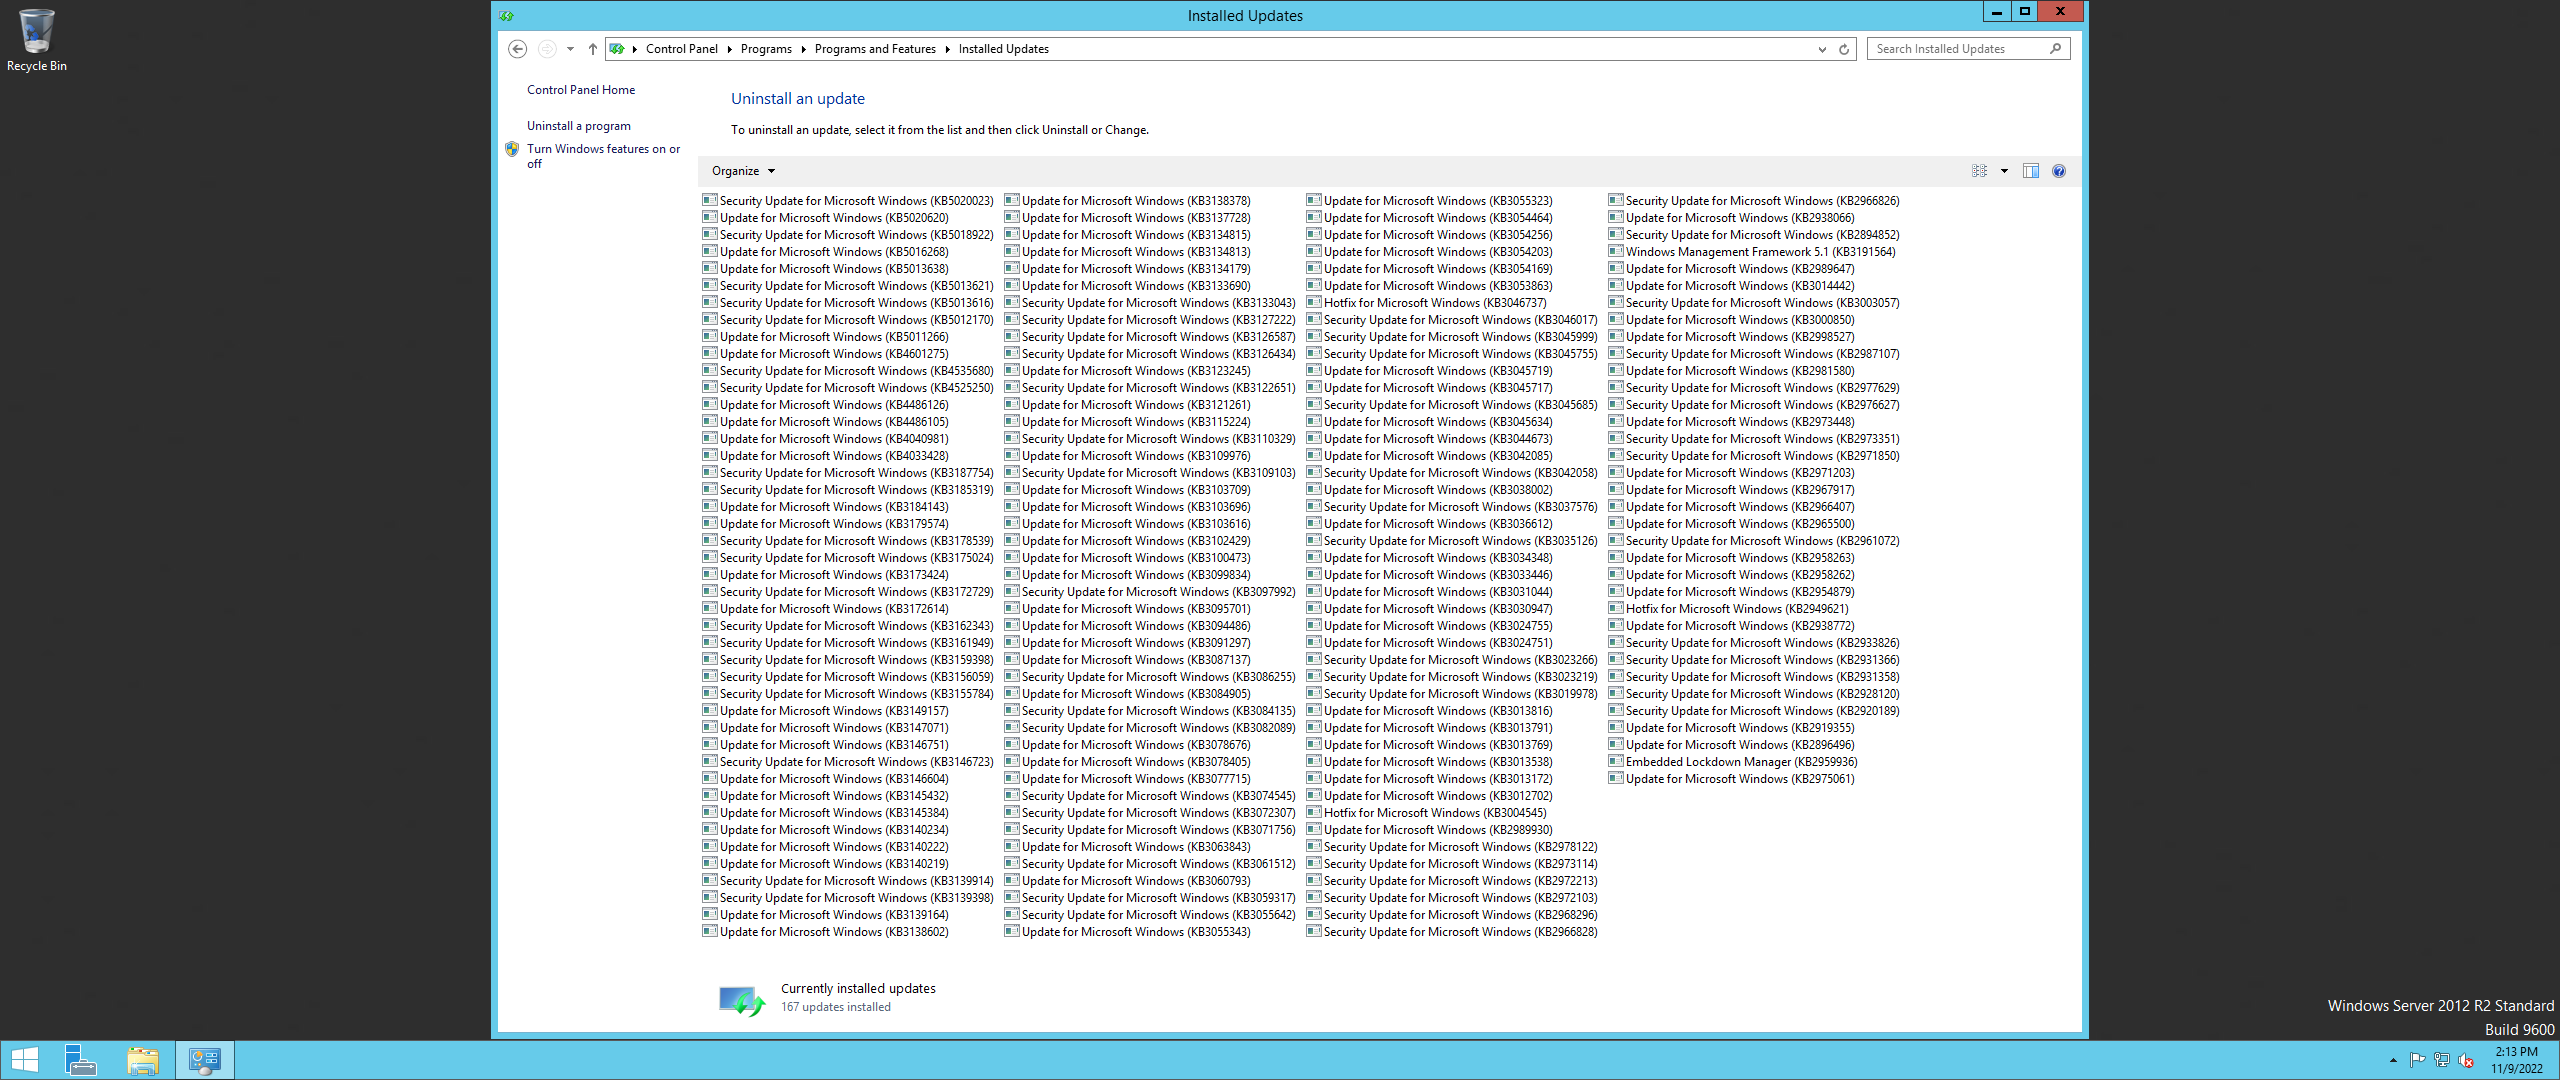Change your view using the view icon
The image size is (2560, 1080).
click(x=1979, y=171)
